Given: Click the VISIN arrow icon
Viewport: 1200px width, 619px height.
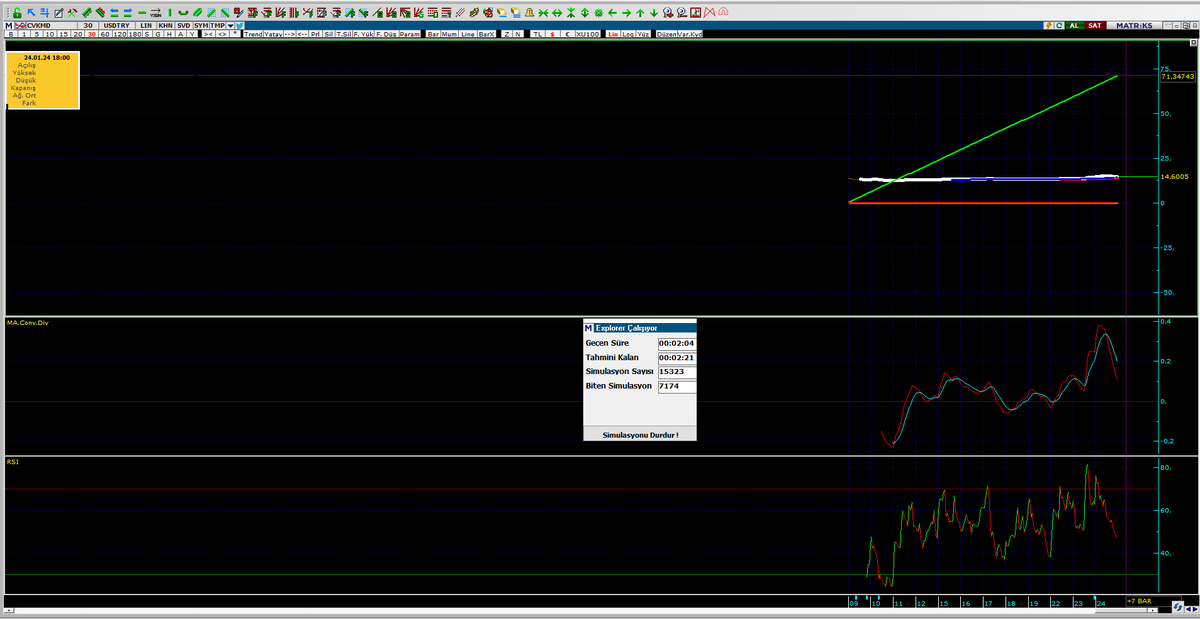Looking at the screenshot, I should click(155, 13).
